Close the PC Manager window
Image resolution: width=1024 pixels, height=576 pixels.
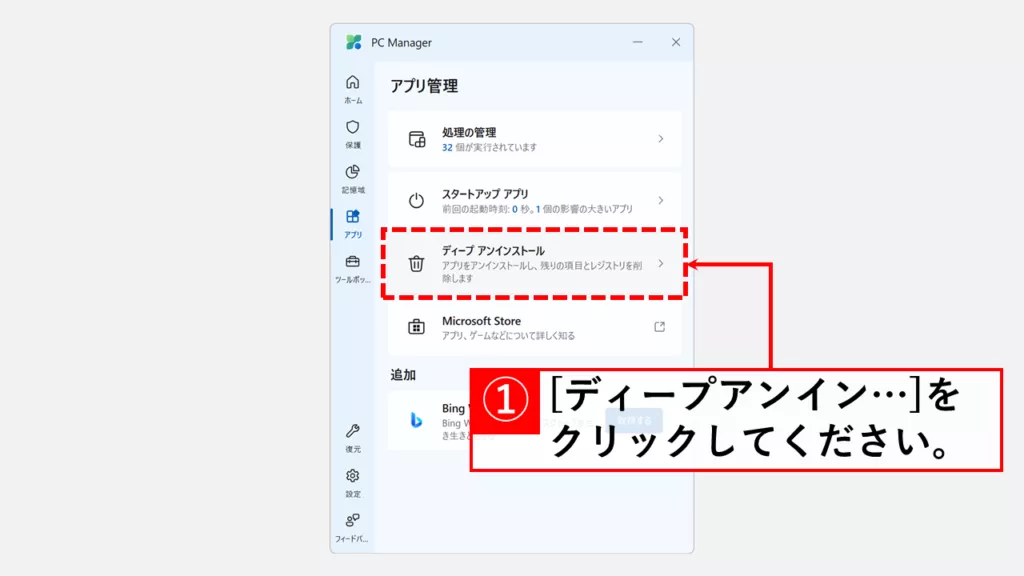pos(676,42)
